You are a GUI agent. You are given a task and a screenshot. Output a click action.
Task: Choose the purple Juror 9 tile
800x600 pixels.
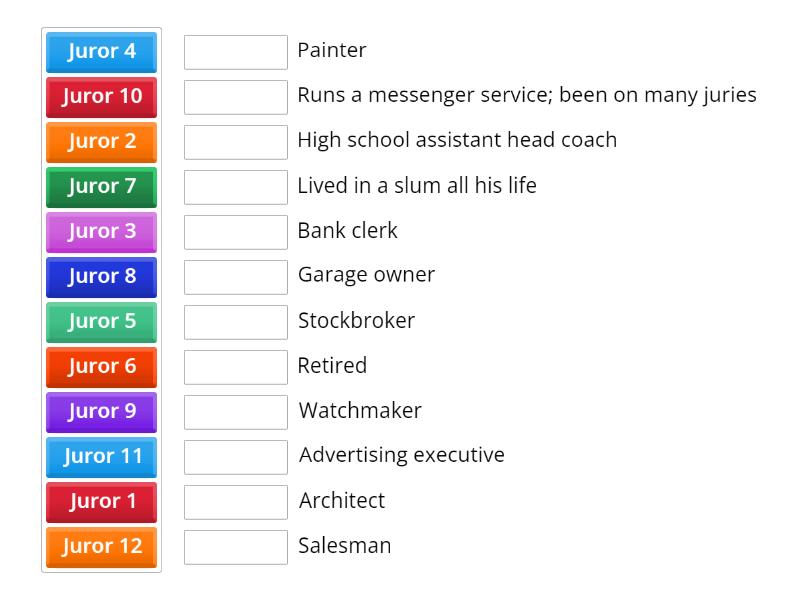(100, 412)
